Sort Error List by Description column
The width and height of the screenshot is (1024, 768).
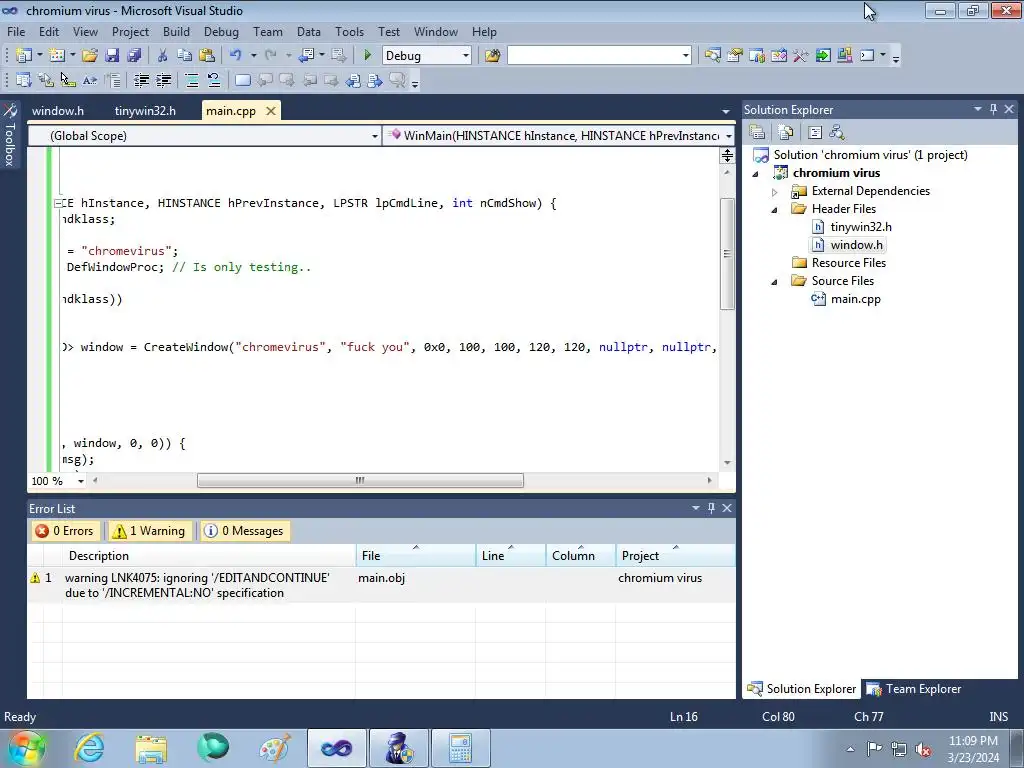point(209,555)
